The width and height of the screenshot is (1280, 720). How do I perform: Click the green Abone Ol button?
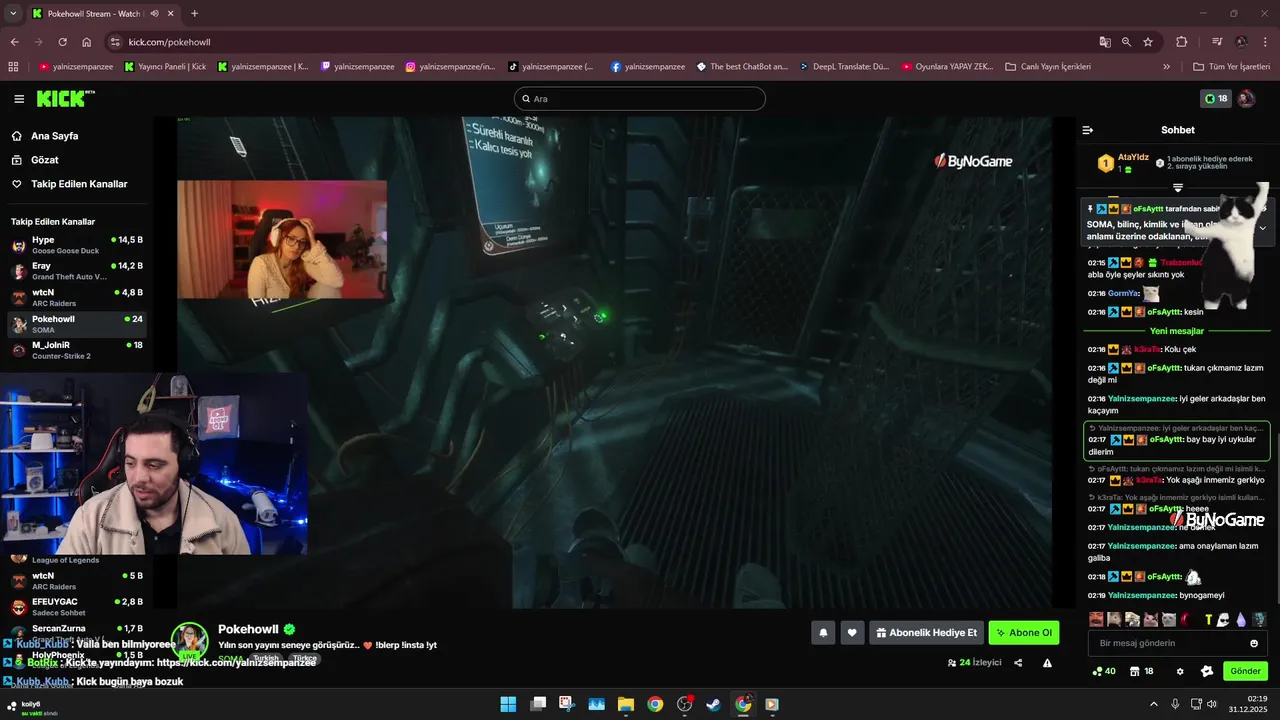(x=1024, y=632)
